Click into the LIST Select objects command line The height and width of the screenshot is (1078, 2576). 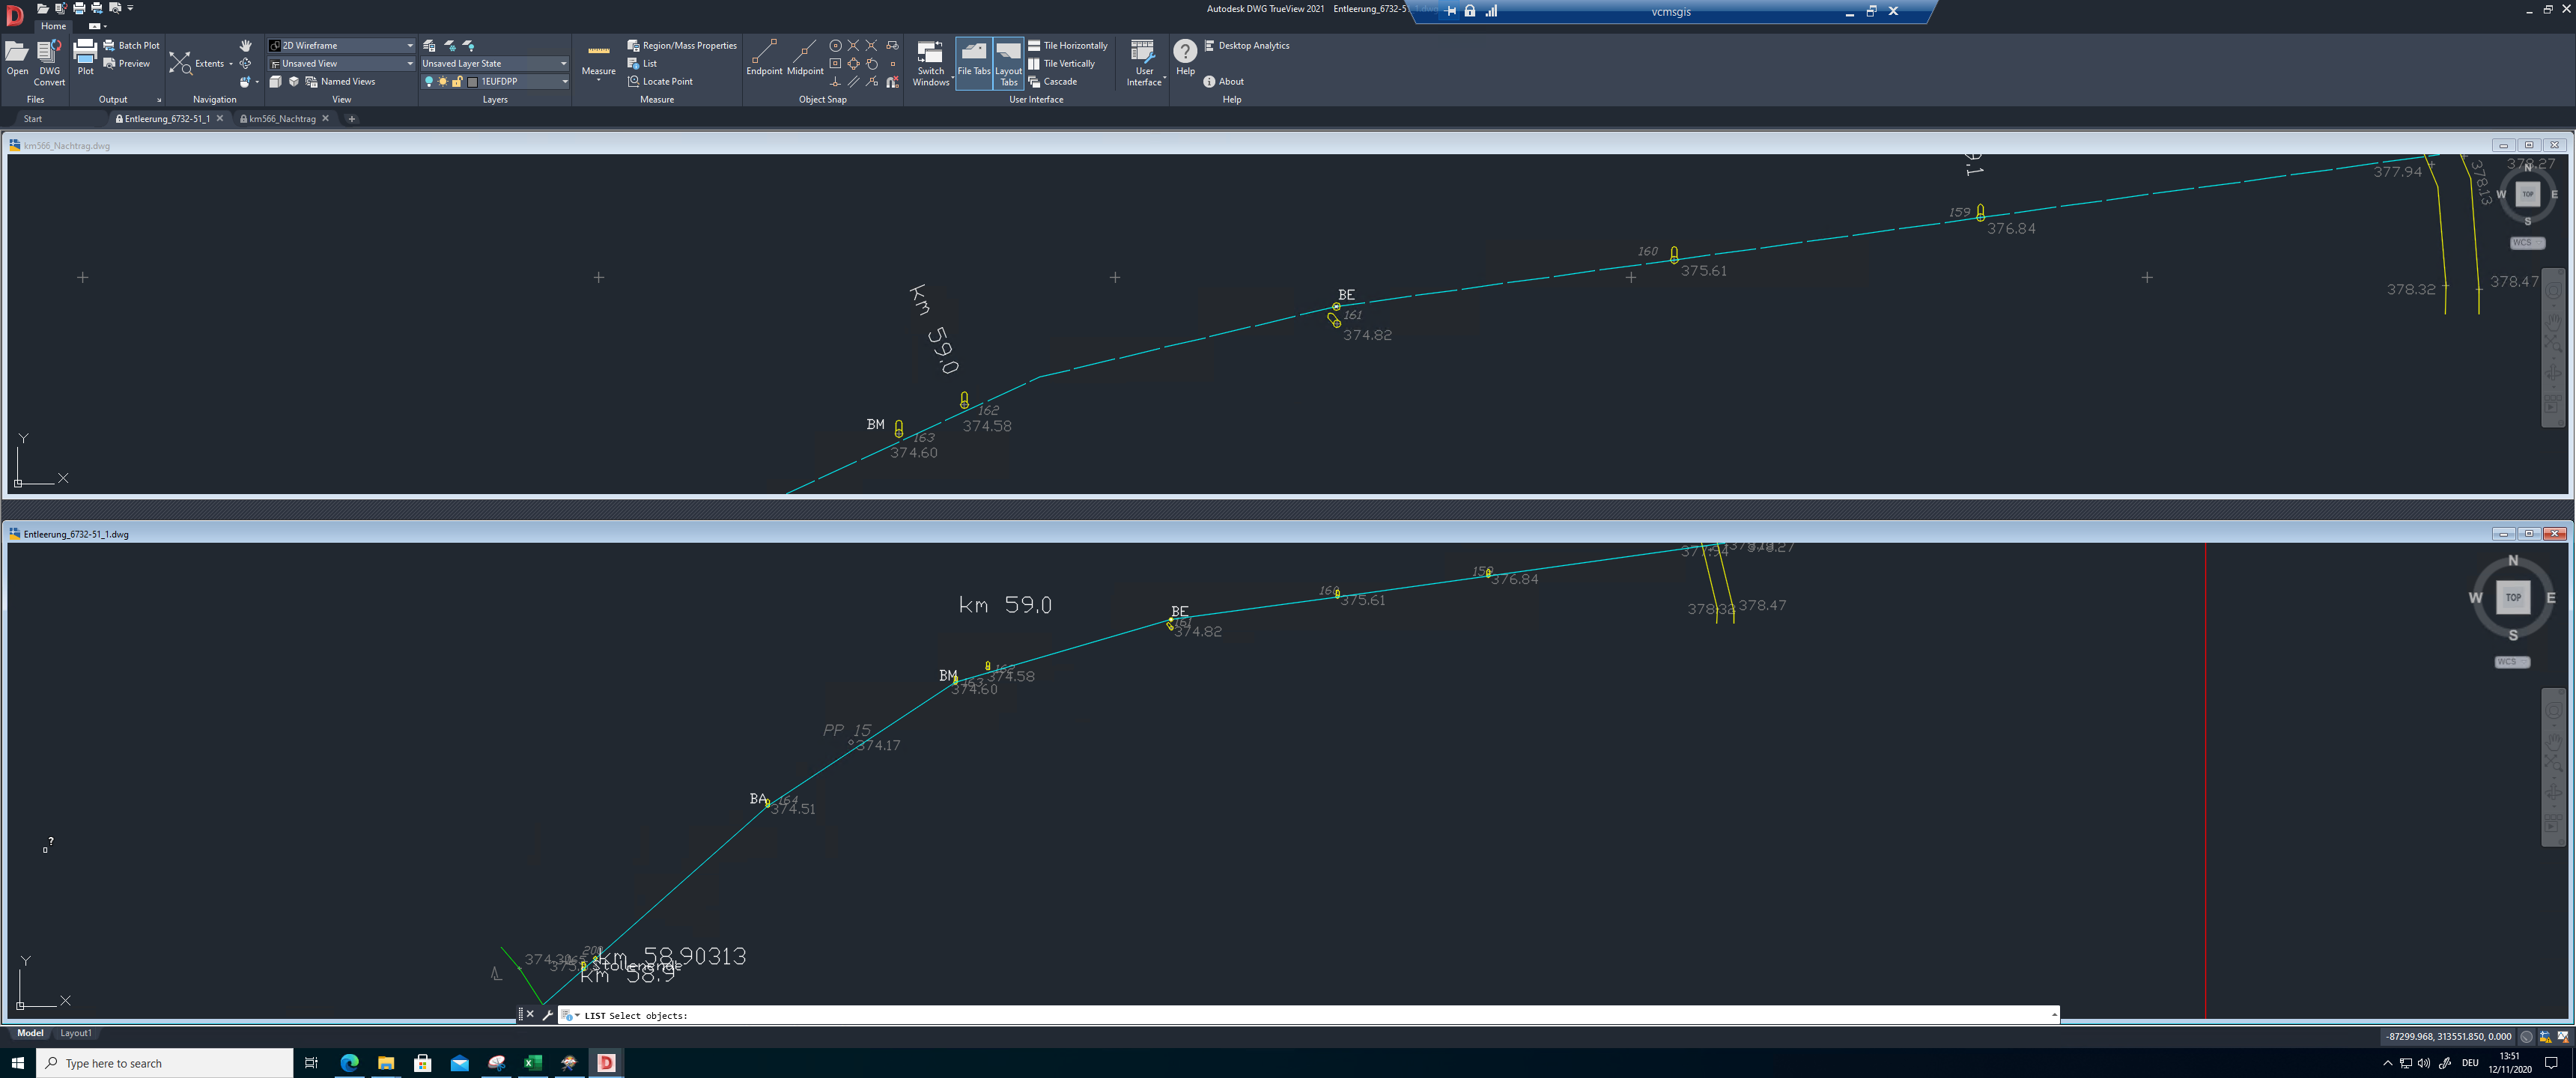pyautogui.click(x=1308, y=1015)
